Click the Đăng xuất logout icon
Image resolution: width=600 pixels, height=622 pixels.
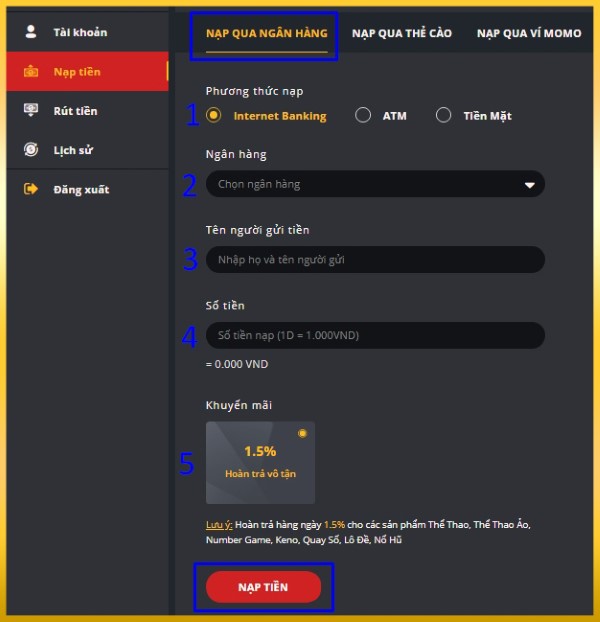tap(31, 189)
